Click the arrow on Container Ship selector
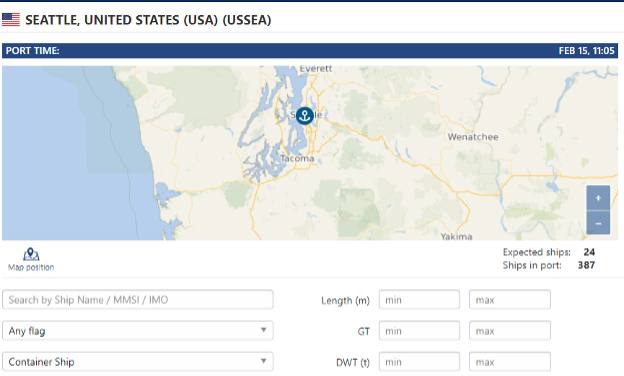 263,361
